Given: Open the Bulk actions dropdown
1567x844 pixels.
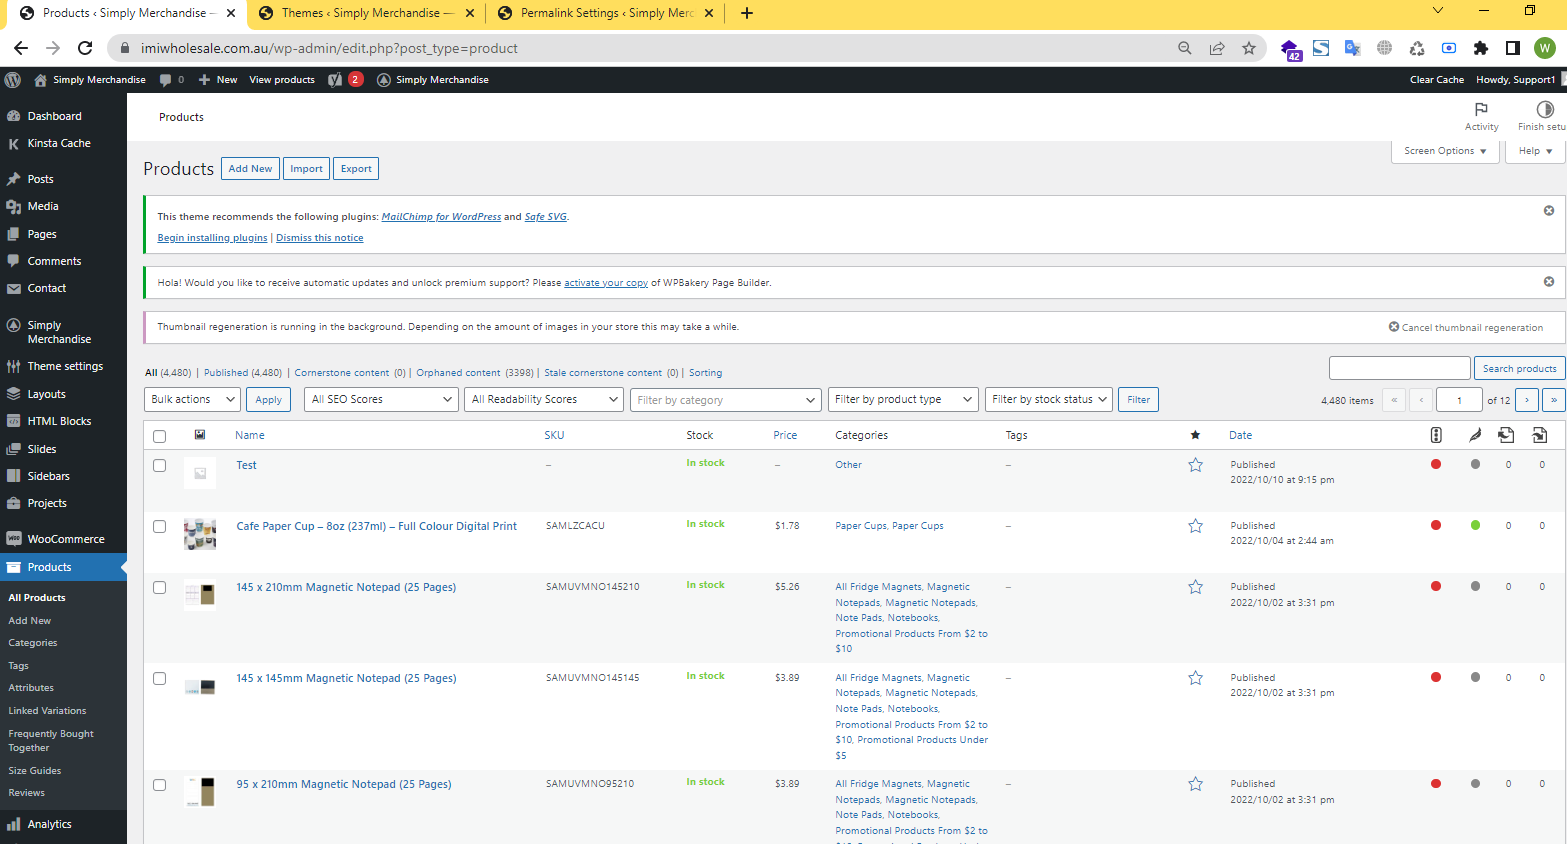Looking at the screenshot, I should 193,400.
